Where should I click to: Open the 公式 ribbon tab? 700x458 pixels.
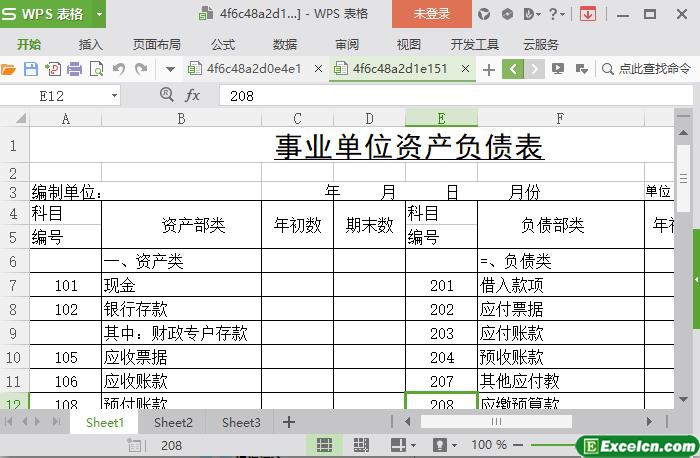click(223, 44)
